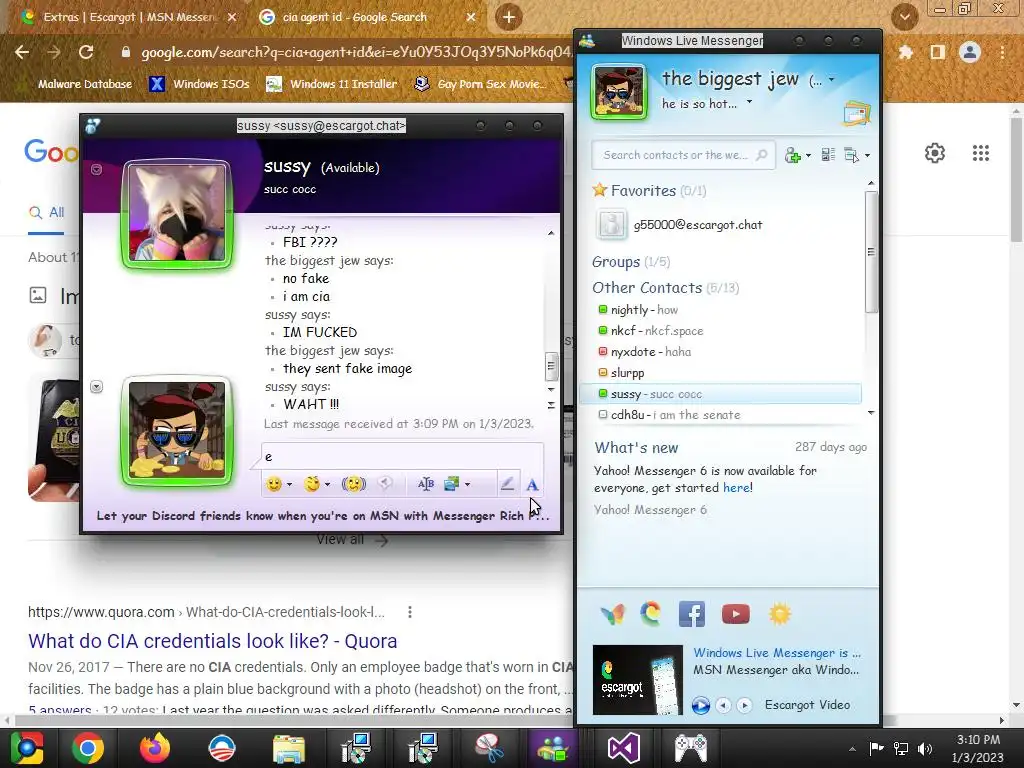The height and width of the screenshot is (768, 1024).
Task: Click the Escargot snail icon in bottom bar
Action: click(650, 614)
